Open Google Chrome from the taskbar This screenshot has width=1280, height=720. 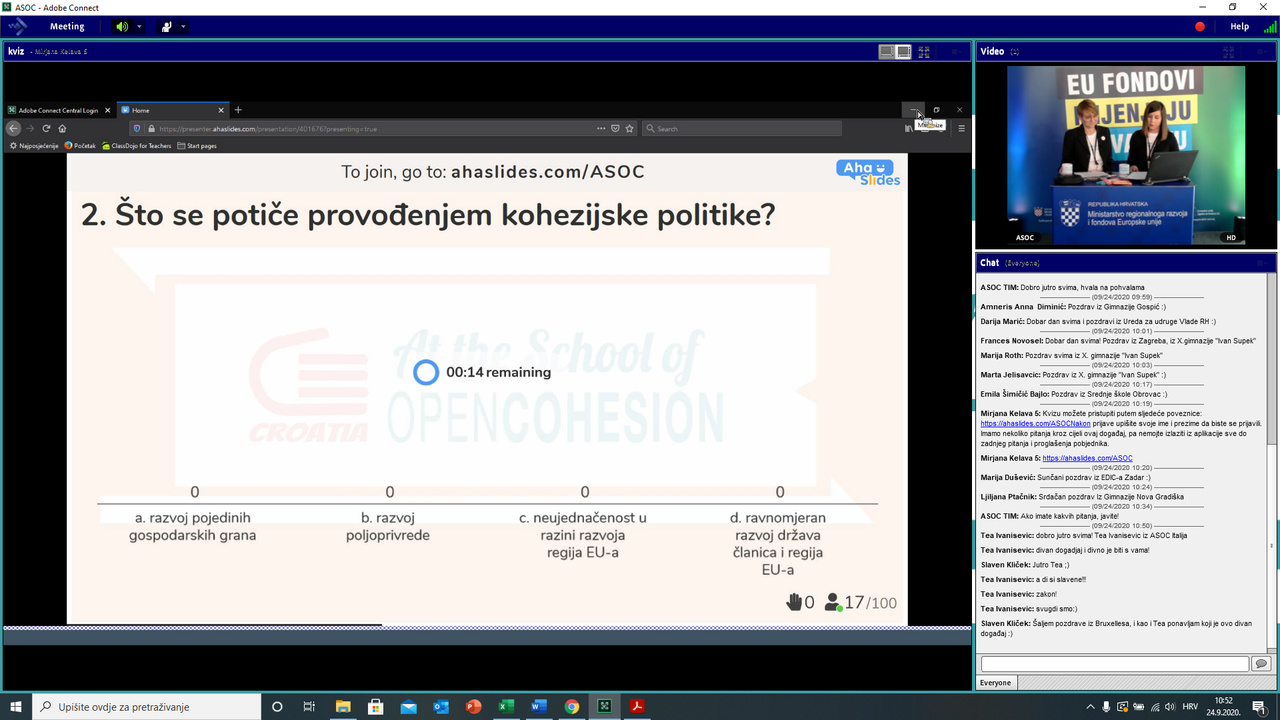pyautogui.click(x=571, y=707)
